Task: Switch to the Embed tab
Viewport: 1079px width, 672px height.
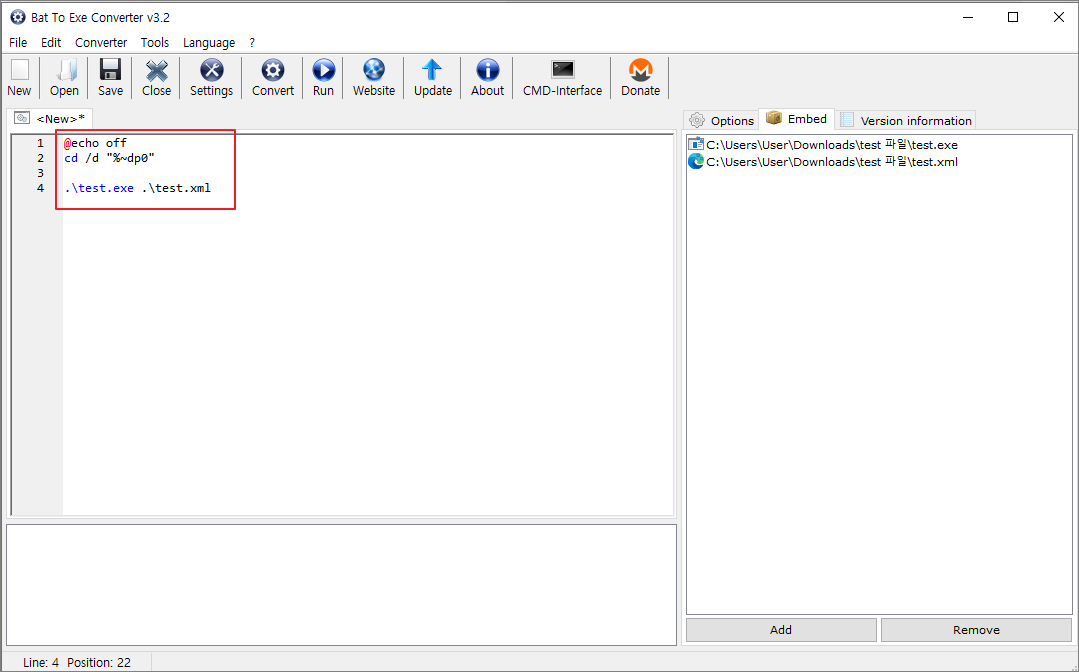Action: pos(796,119)
